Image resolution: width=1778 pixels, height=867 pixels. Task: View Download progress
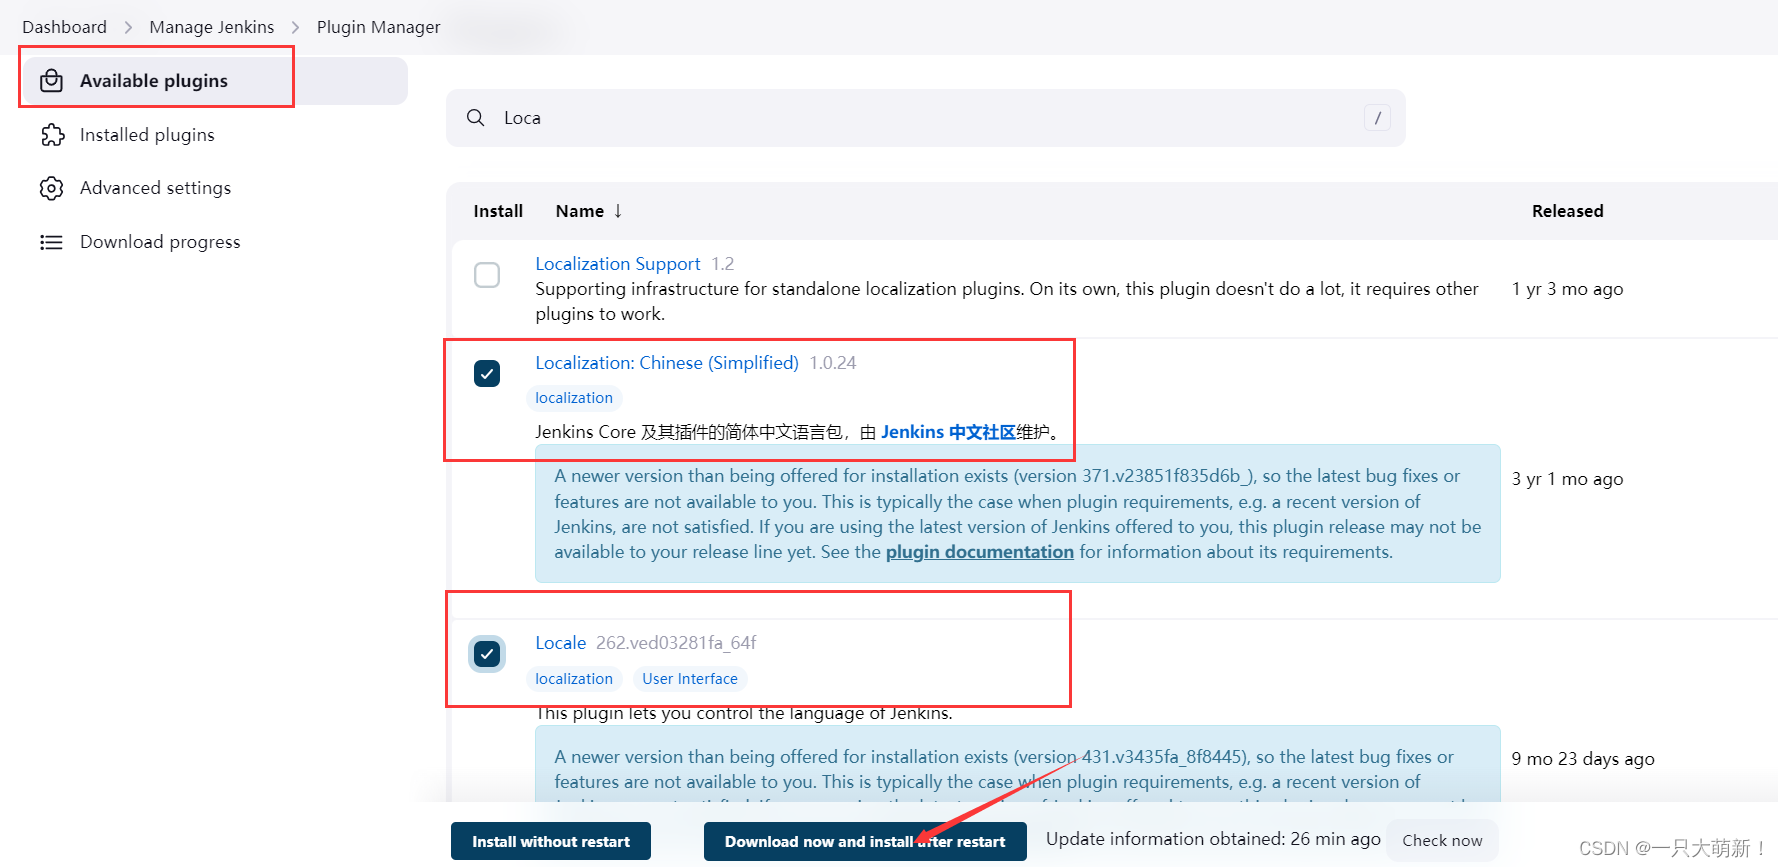click(160, 242)
